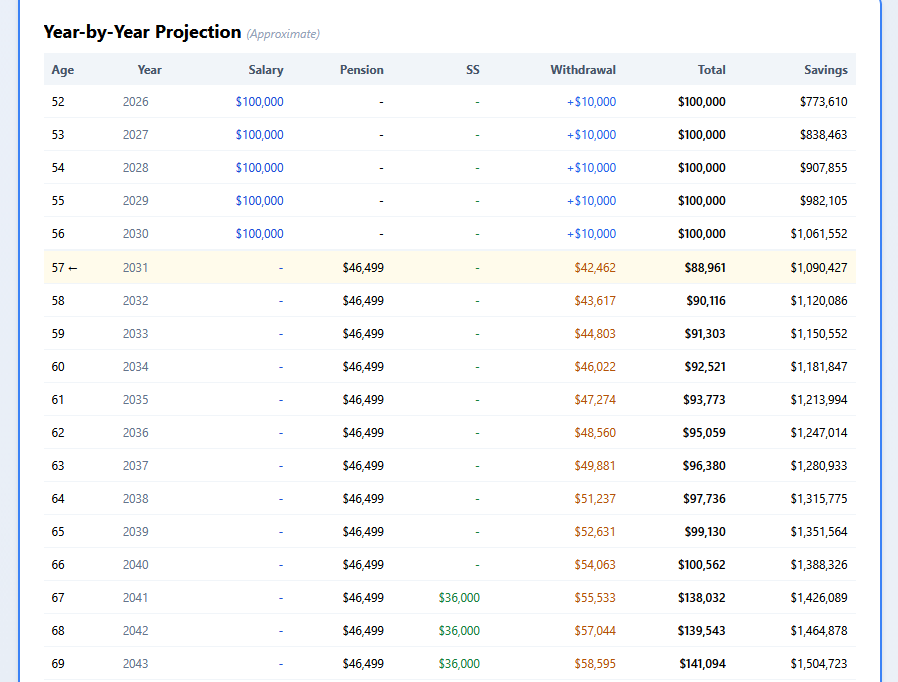Select the $1,504,723 savings value
The width and height of the screenshot is (898, 682).
[820, 663]
